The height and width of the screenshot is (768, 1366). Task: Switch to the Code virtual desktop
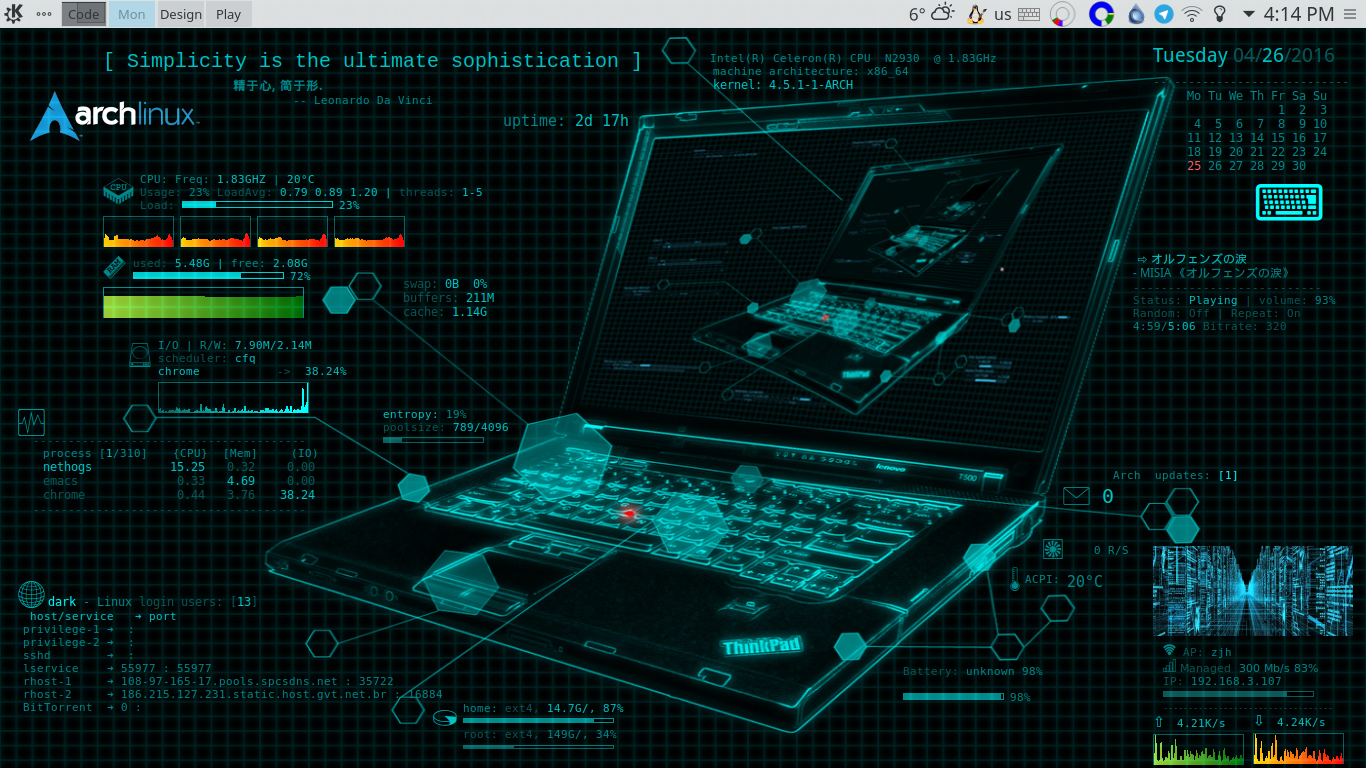[83, 14]
